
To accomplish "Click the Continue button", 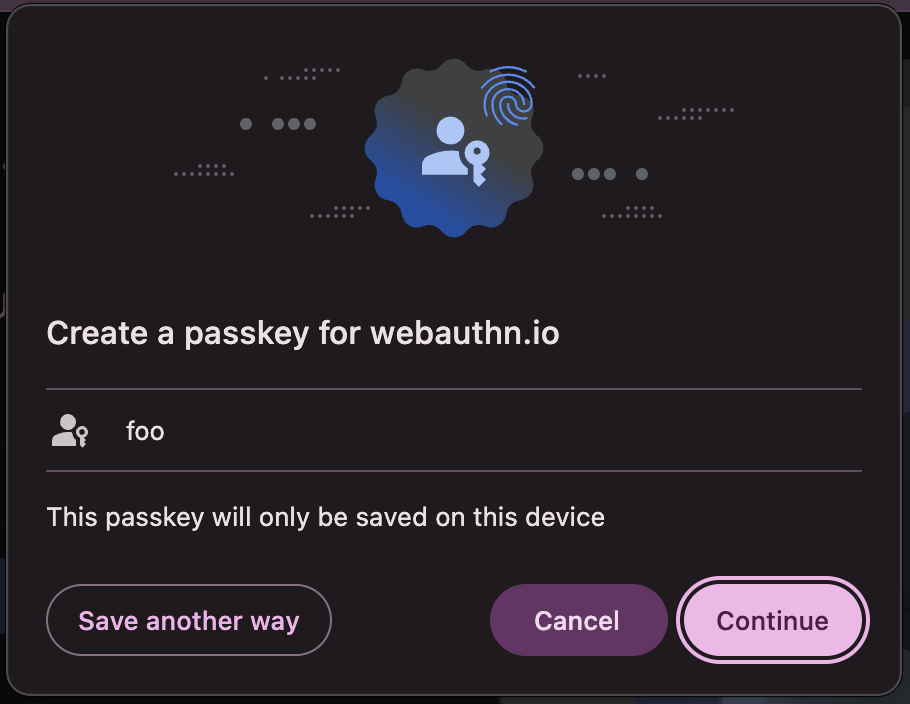I will 772,620.
